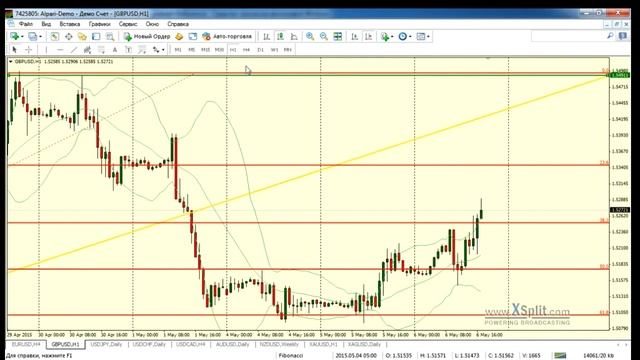Viewport: 640px width, 360px height.
Task: Open the Файл menu
Action: (x=26, y=24)
